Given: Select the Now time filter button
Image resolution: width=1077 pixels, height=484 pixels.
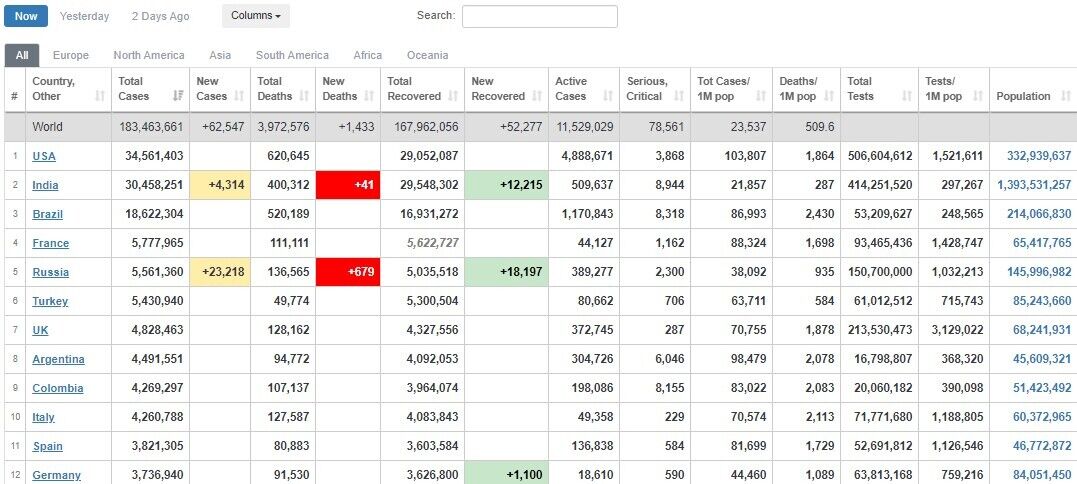Looking at the screenshot, I should [x=26, y=16].
